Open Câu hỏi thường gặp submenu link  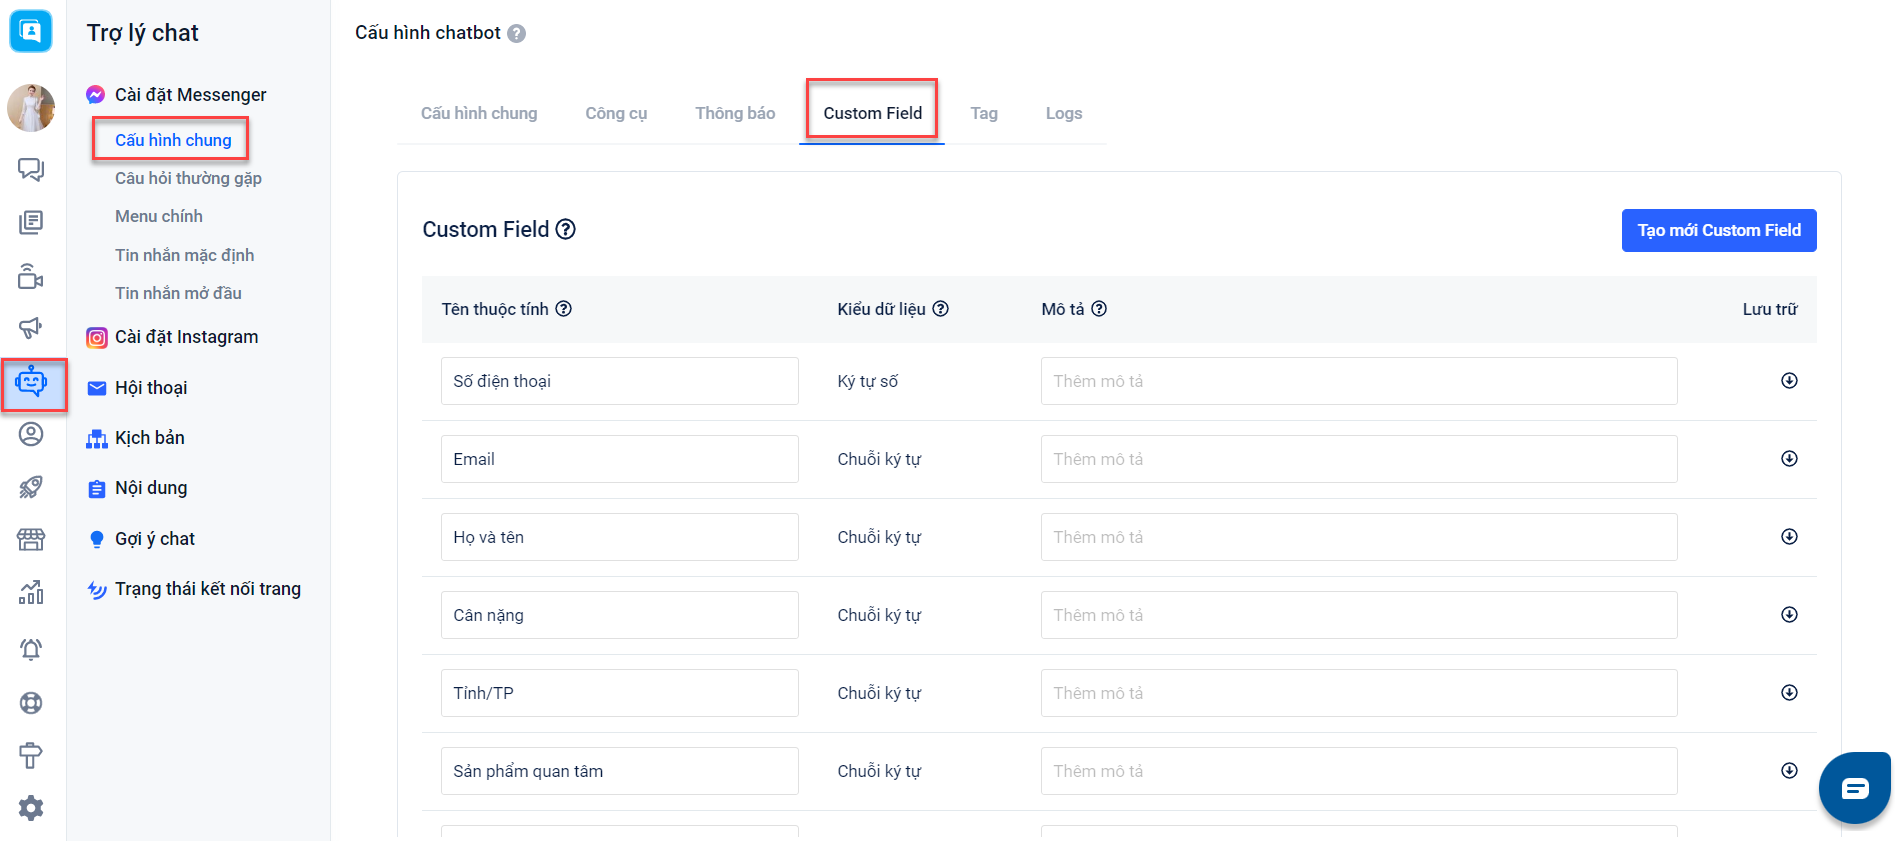[188, 178]
